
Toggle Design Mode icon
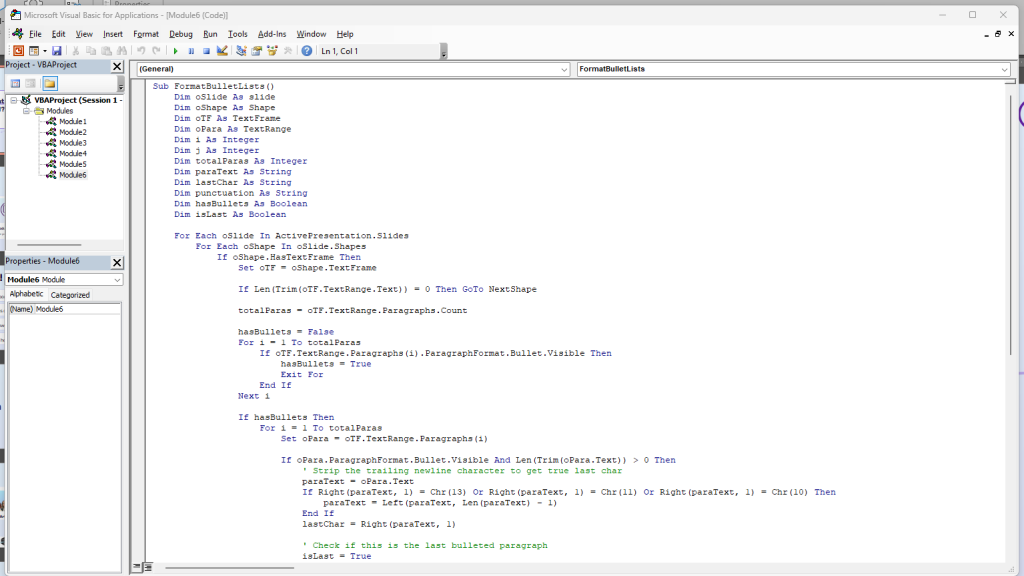coord(222,51)
